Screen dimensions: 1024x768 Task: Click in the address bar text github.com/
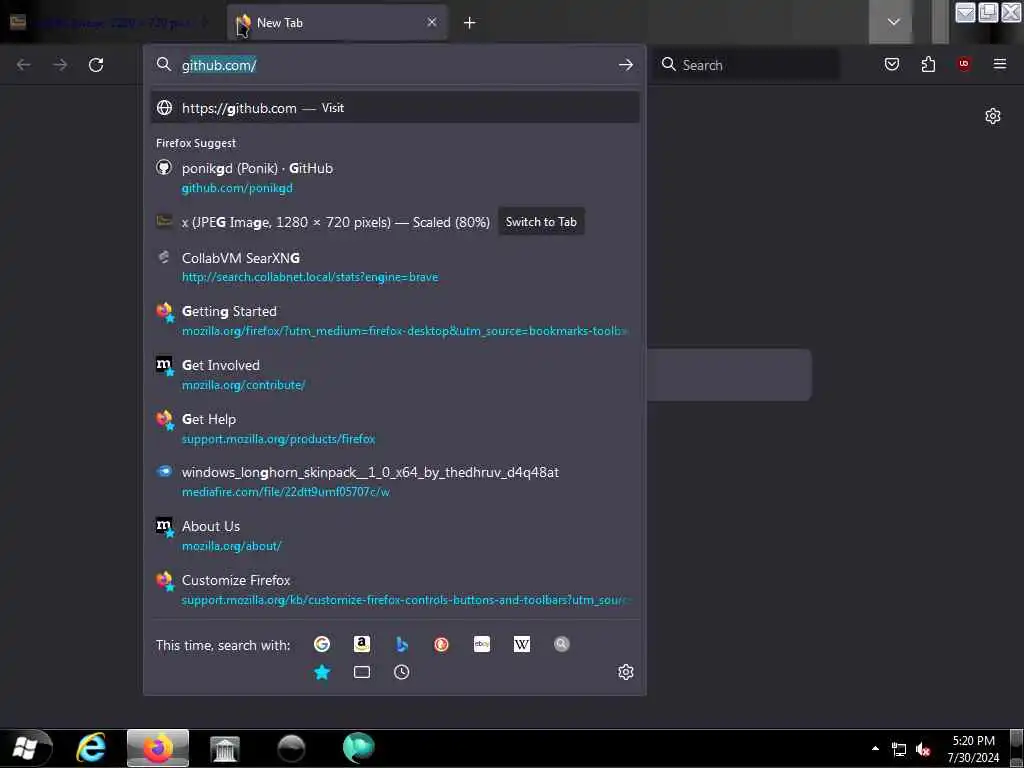tap(219, 65)
